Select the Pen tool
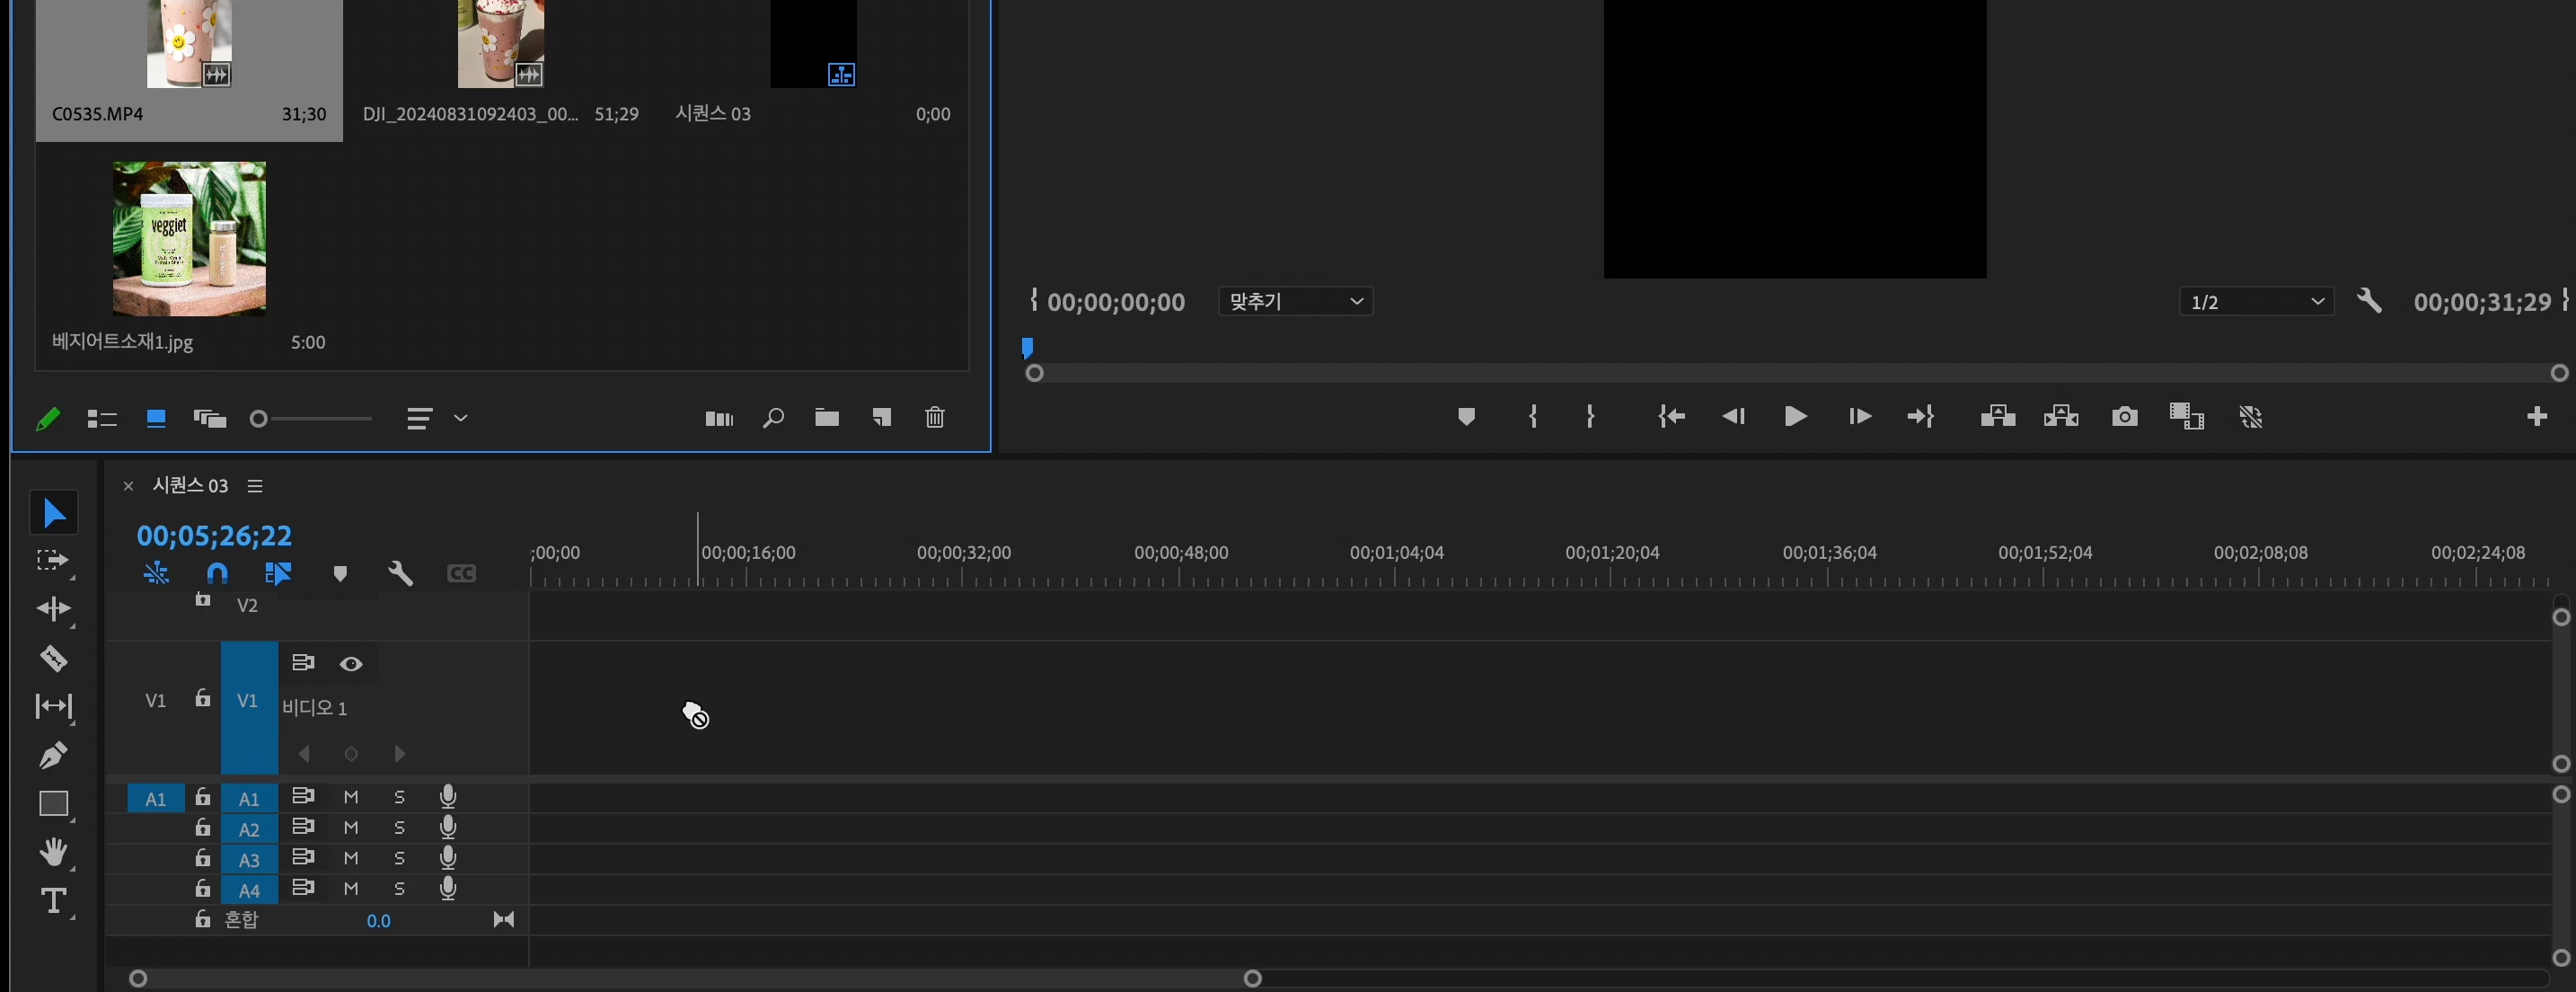The image size is (2576, 992). [53, 755]
